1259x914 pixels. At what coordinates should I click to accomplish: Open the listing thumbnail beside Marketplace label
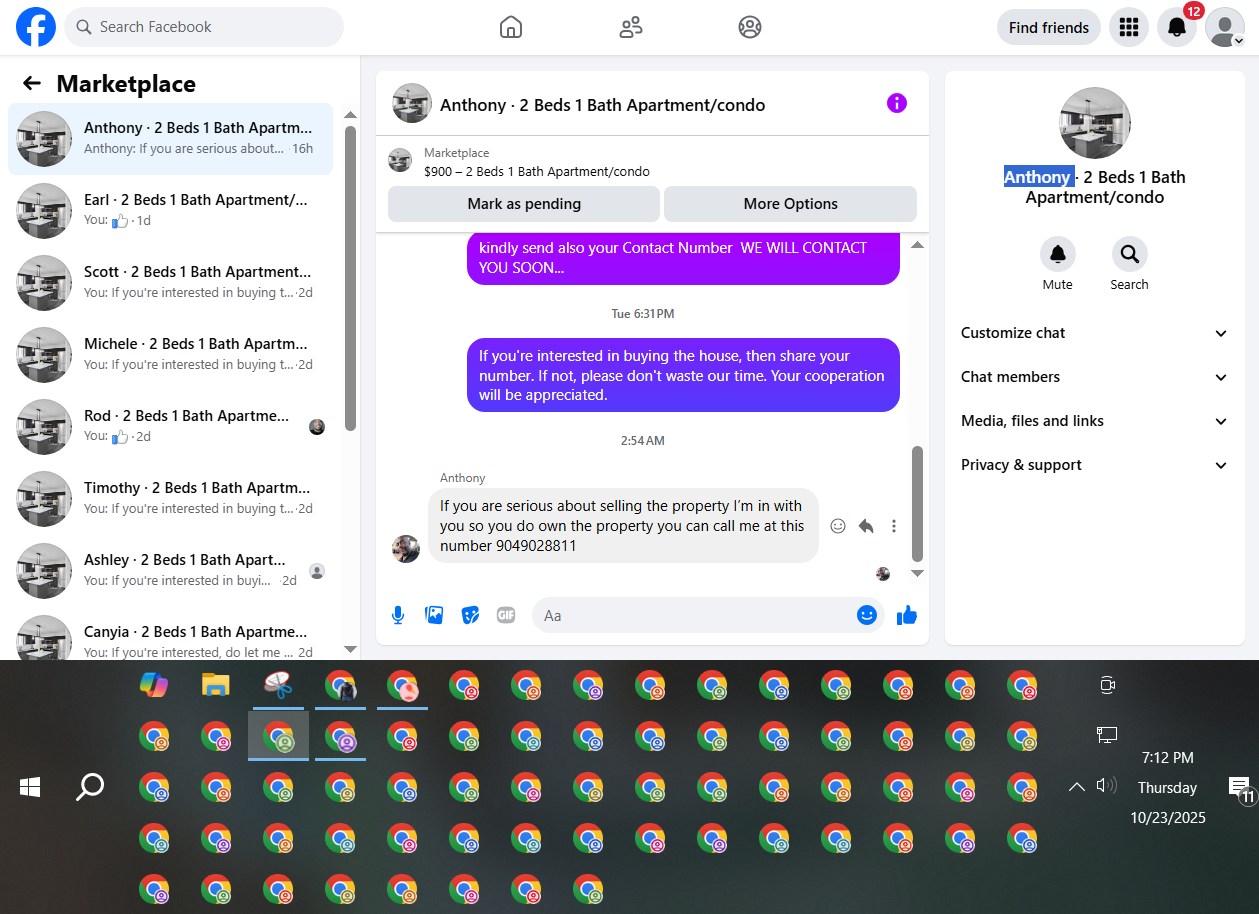[x=400, y=161]
